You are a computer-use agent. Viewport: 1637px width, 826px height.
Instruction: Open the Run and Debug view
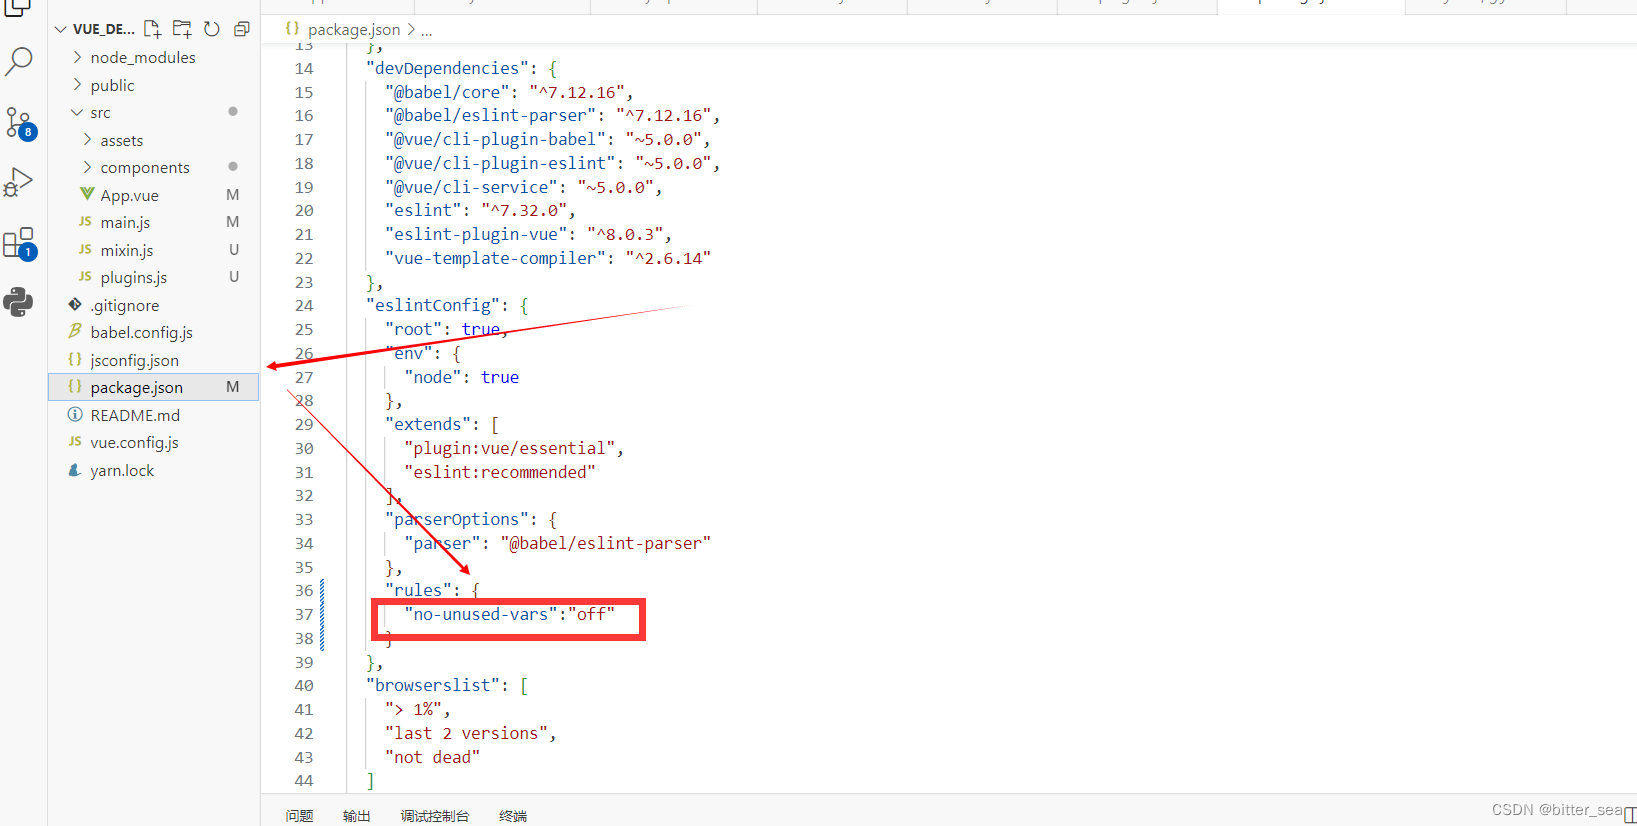[x=19, y=182]
